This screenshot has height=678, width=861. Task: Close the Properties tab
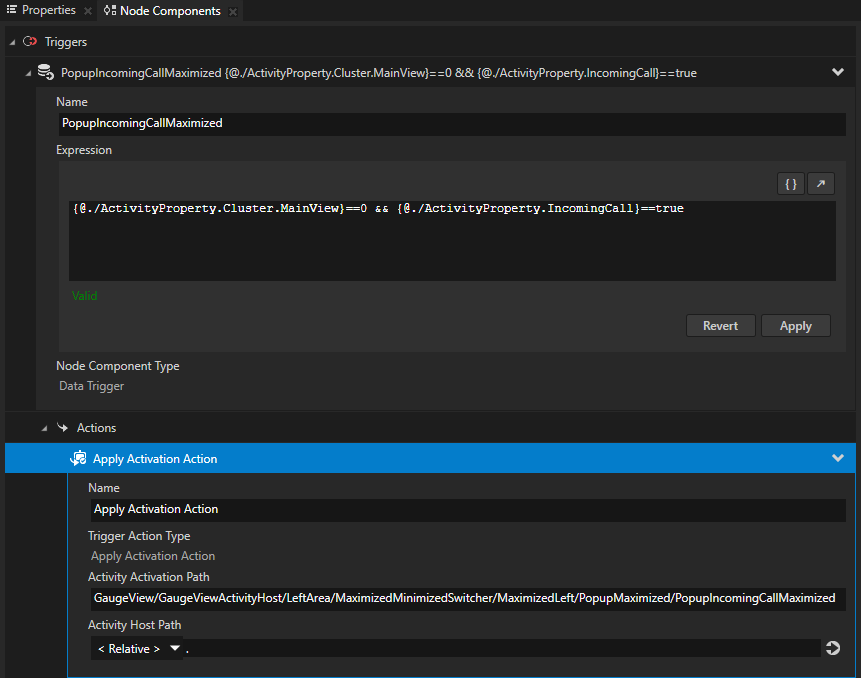[x=88, y=11]
